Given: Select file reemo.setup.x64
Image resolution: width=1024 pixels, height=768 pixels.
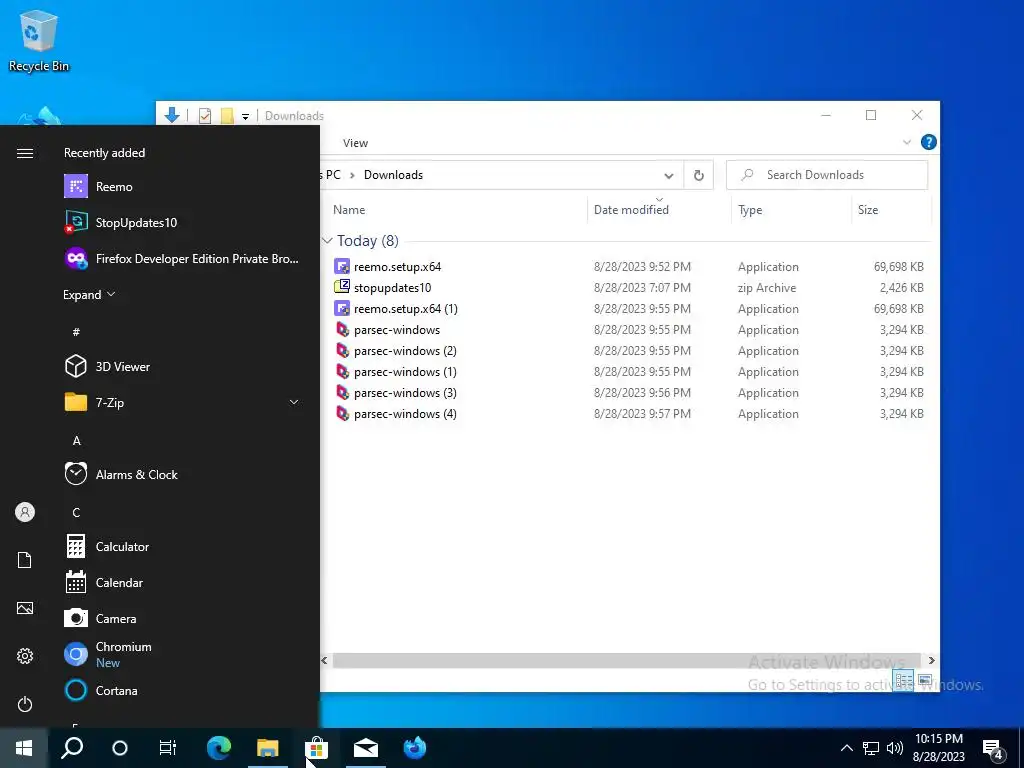Looking at the screenshot, I should point(397,266).
